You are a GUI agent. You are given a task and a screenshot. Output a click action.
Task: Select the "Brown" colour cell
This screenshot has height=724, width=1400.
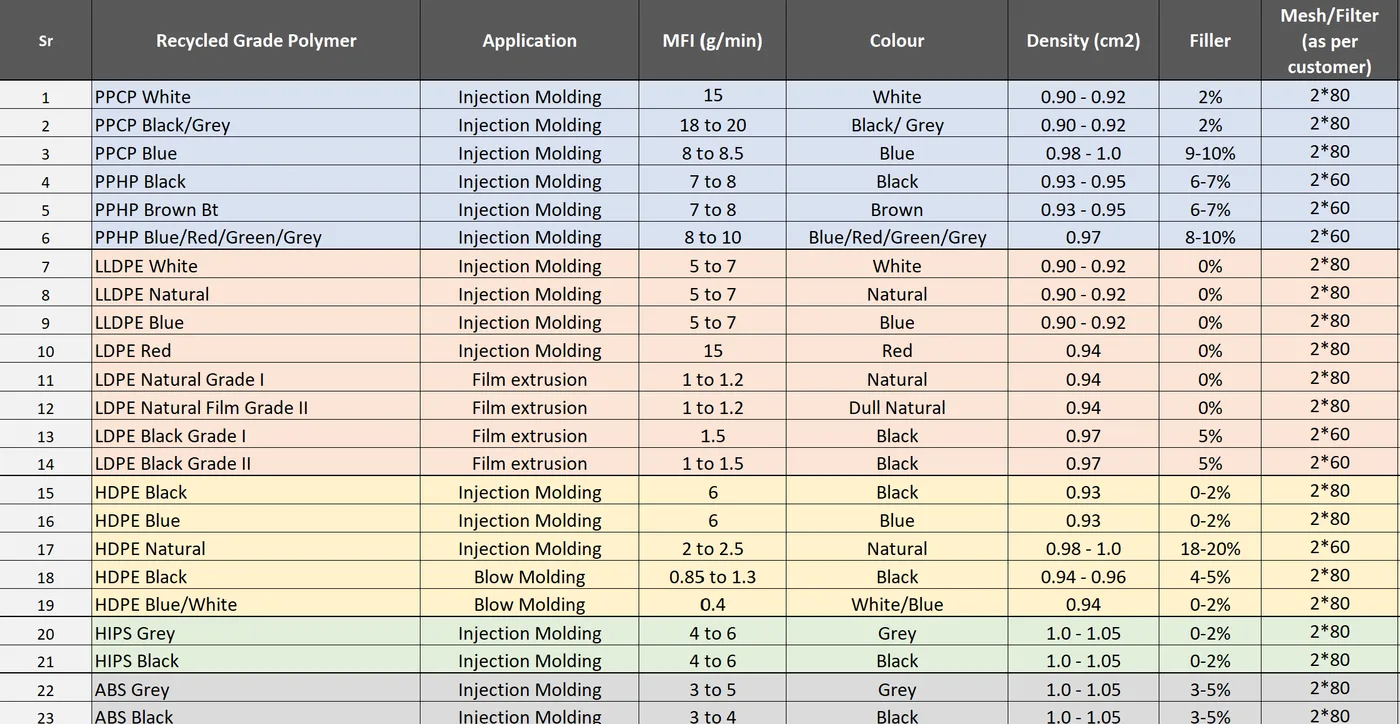pos(897,210)
